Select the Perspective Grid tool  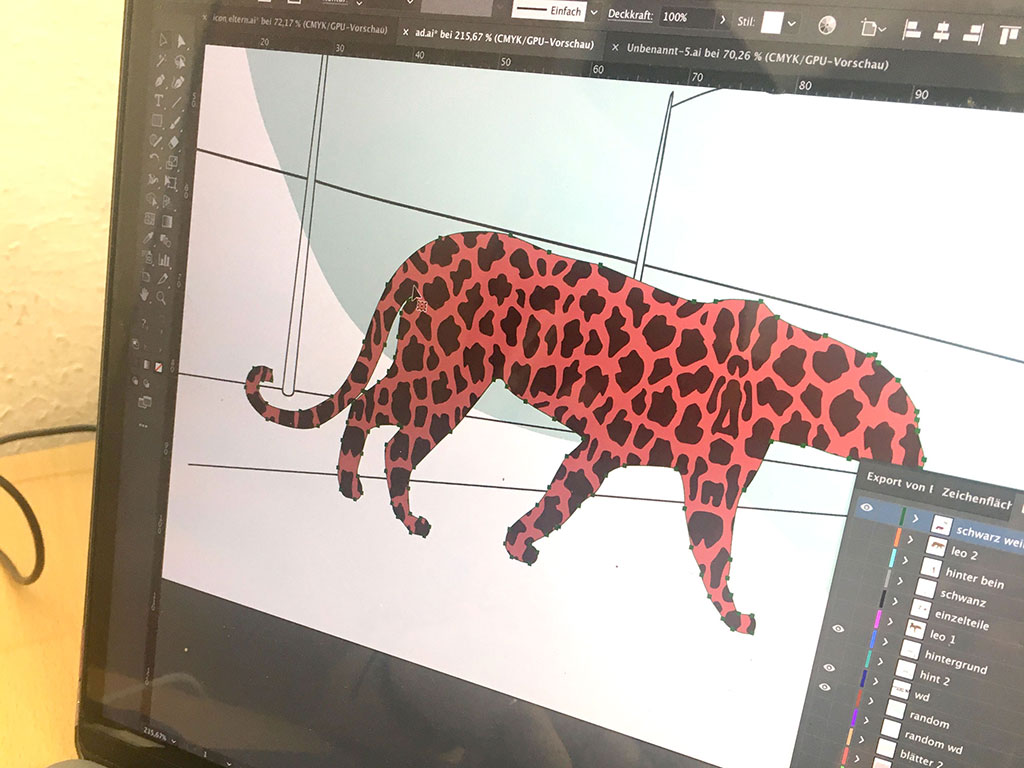[169, 202]
